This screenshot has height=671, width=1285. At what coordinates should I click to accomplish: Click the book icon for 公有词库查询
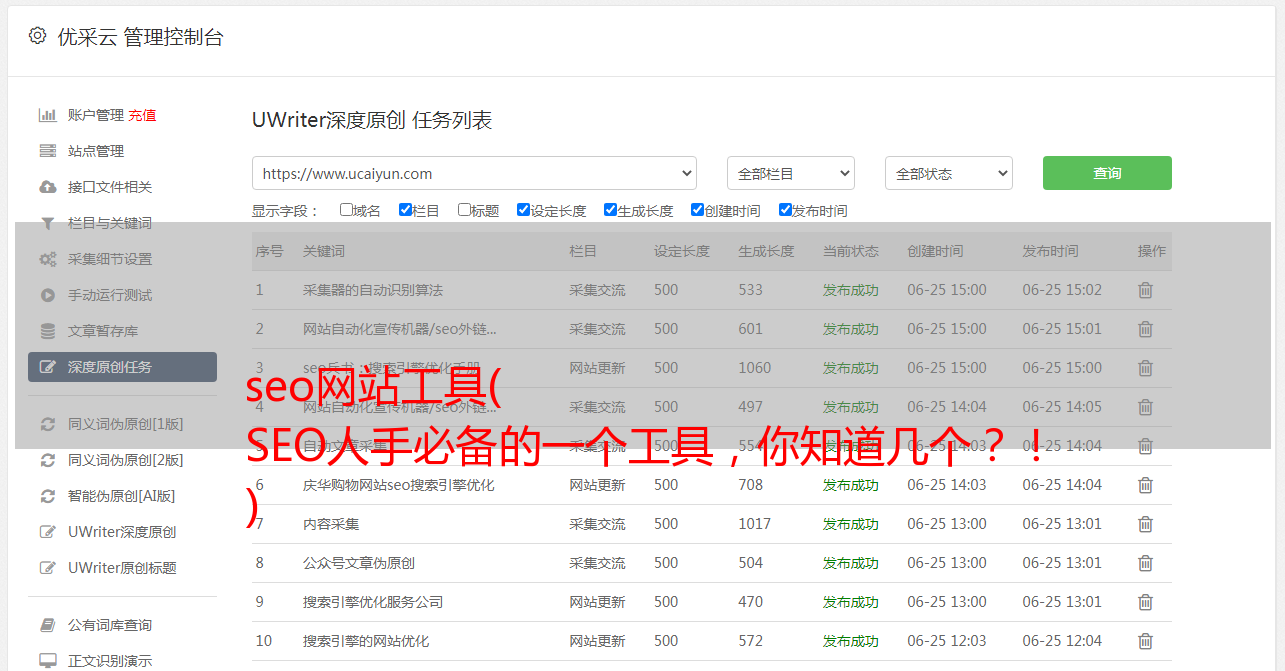47,625
